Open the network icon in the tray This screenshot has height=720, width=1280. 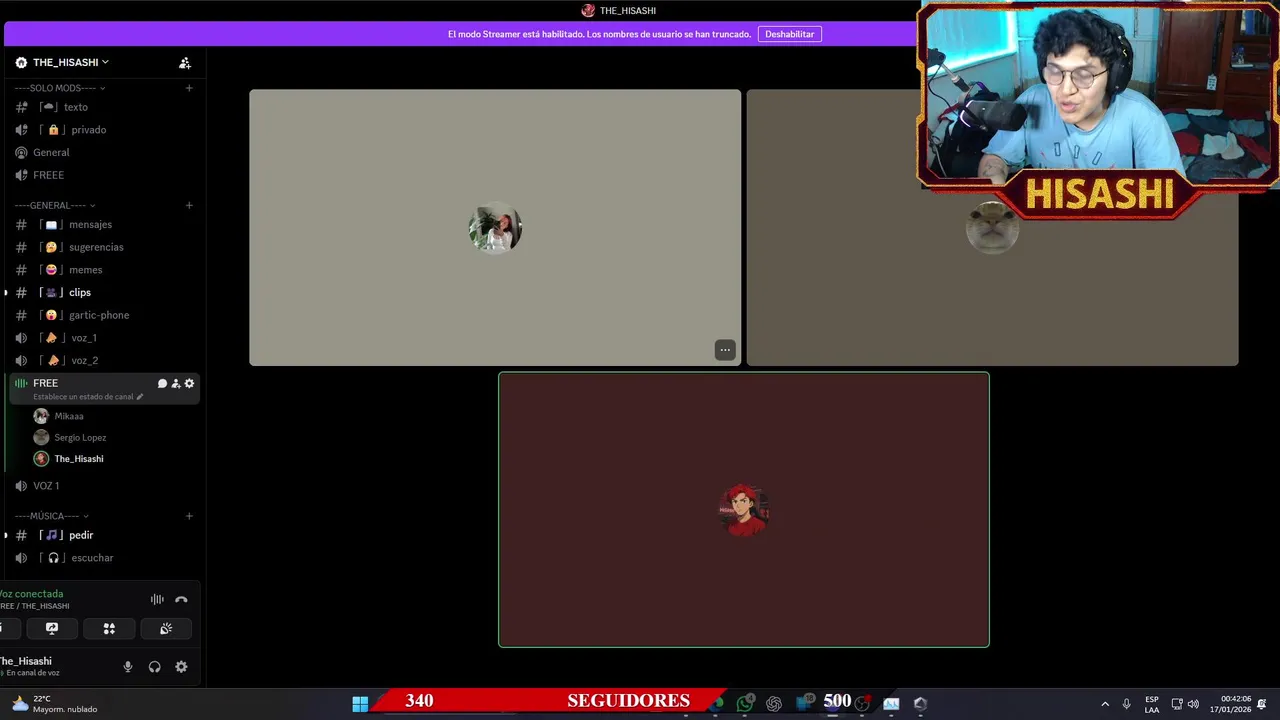pyautogui.click(x=1177, y=704)
